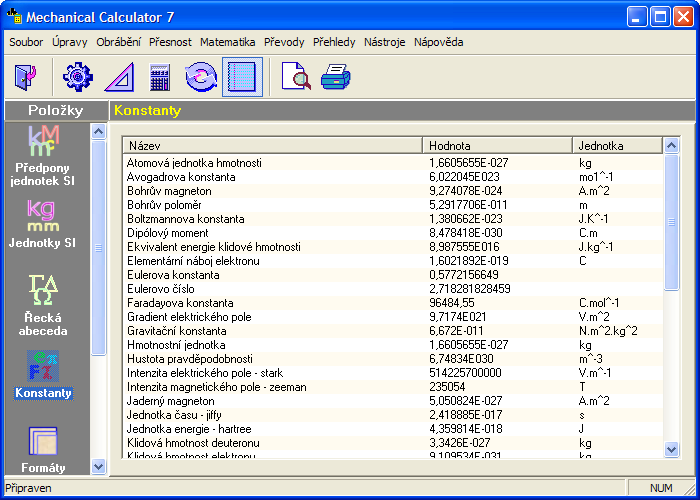Select the Eulerova konstanta row
The width and height of the screenshot is (700, 500).
click(x=393, y=275)
